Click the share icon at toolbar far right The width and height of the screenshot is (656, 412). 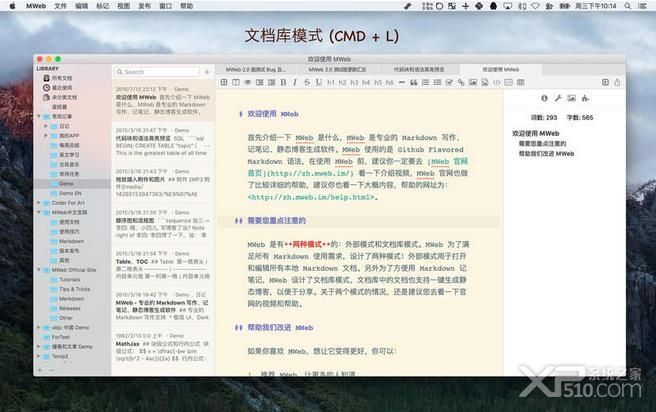tap(617, 82)
